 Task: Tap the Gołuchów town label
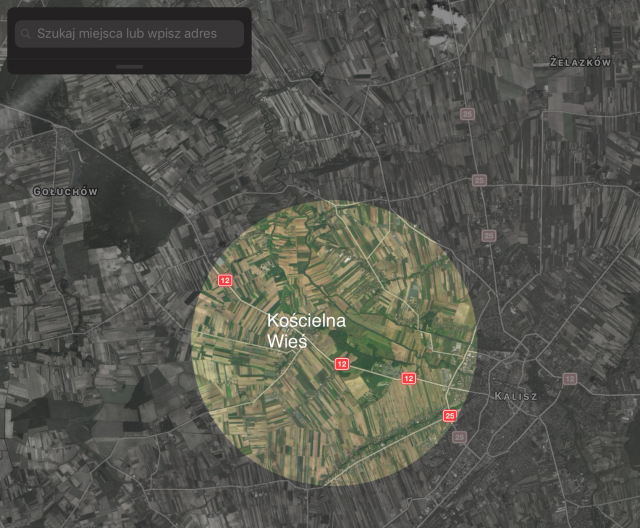pos(65,191)
